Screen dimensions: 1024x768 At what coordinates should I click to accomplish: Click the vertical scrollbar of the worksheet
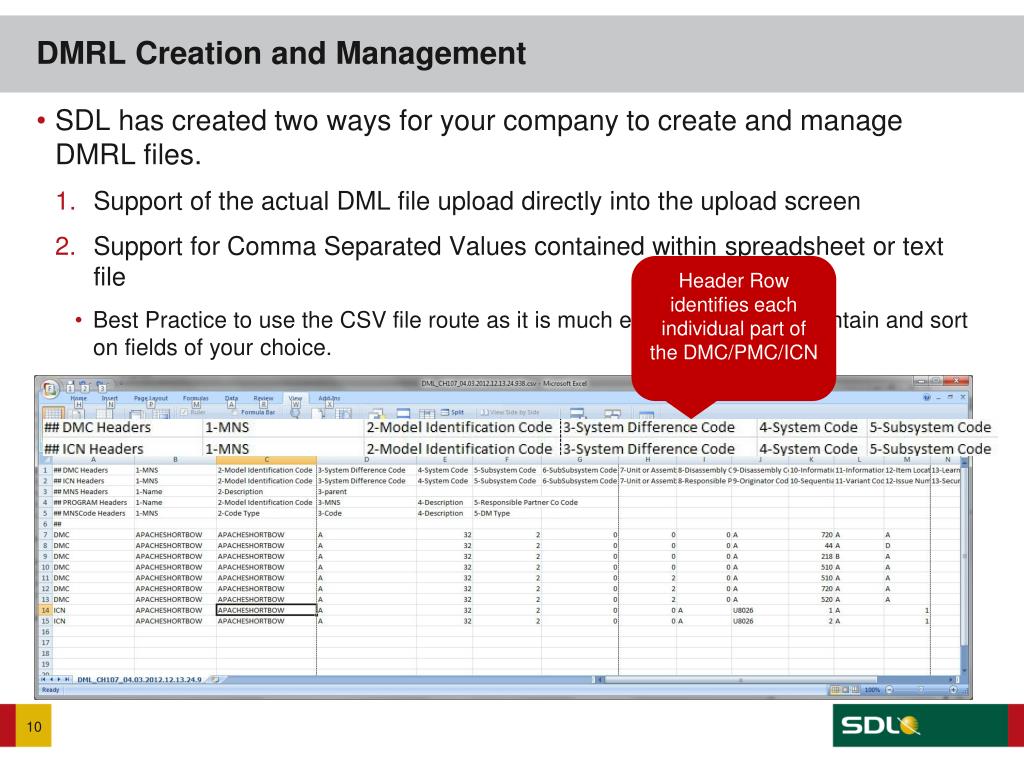click(964, 568)
